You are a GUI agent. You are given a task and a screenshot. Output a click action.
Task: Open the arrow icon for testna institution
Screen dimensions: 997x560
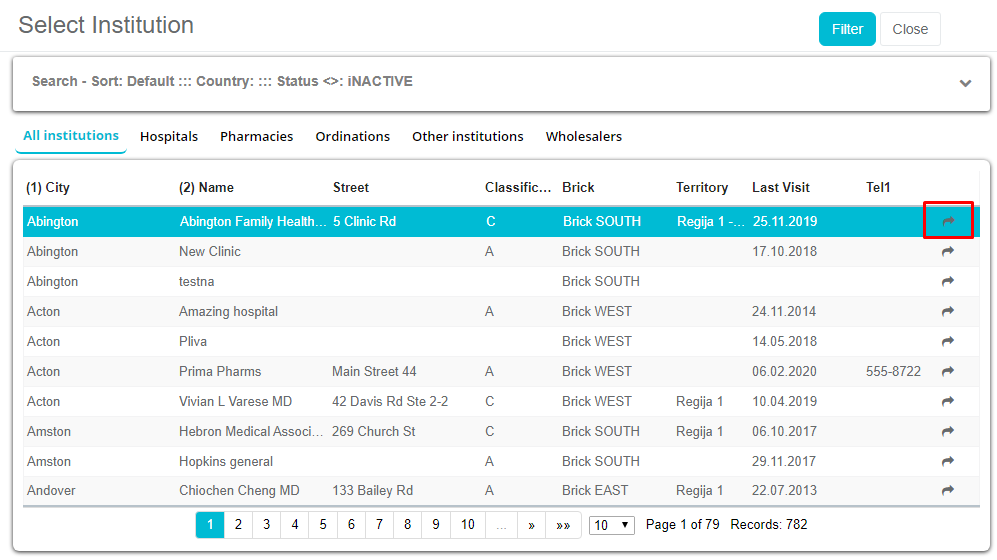(948, 281)
